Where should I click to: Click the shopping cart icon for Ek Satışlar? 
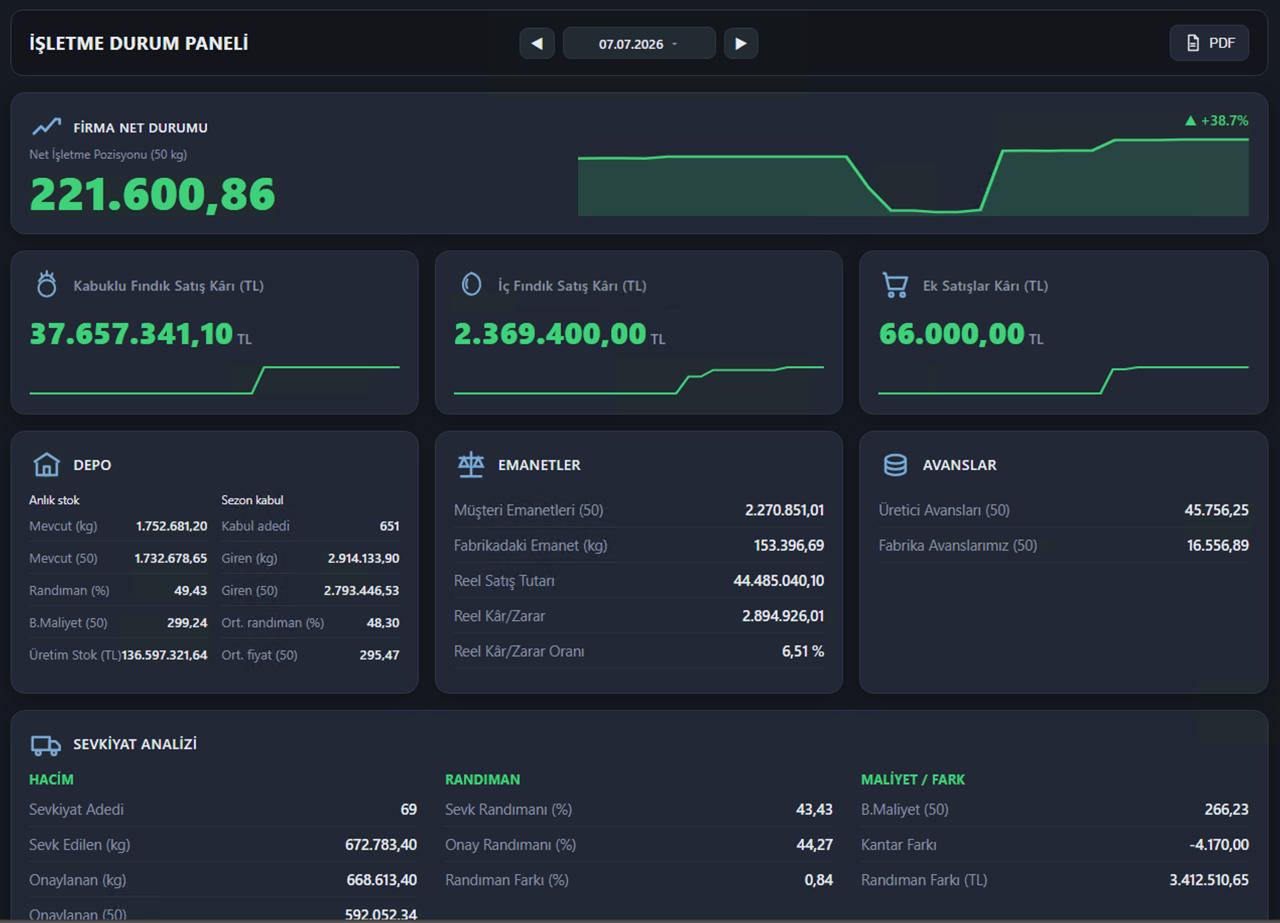pyautogui.click(x=895, y=285)
